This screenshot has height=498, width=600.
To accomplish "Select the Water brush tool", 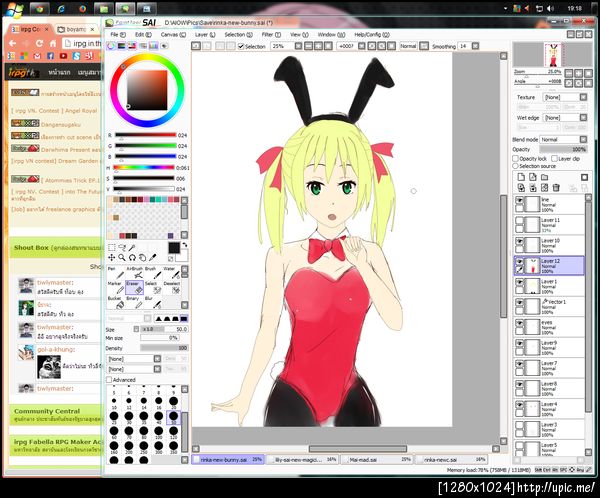I will click(171, 273).
